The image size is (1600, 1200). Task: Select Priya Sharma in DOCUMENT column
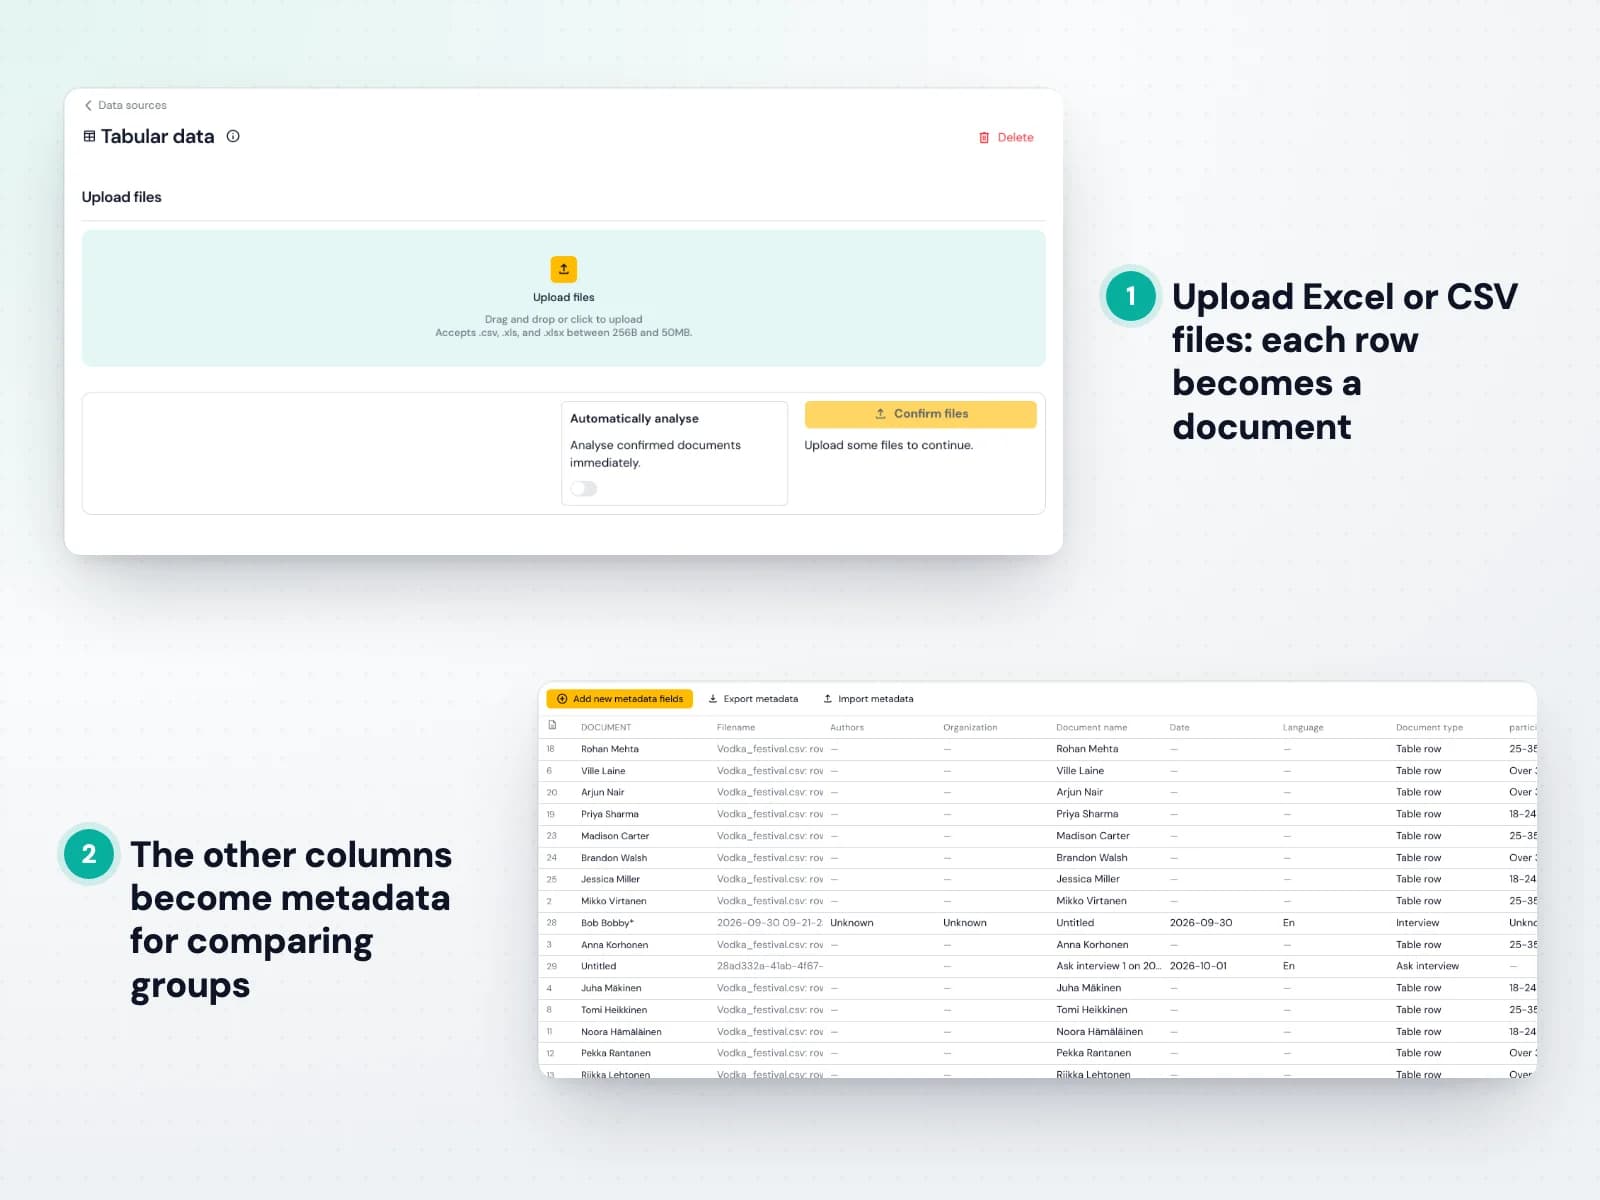(x=610, y=814)
